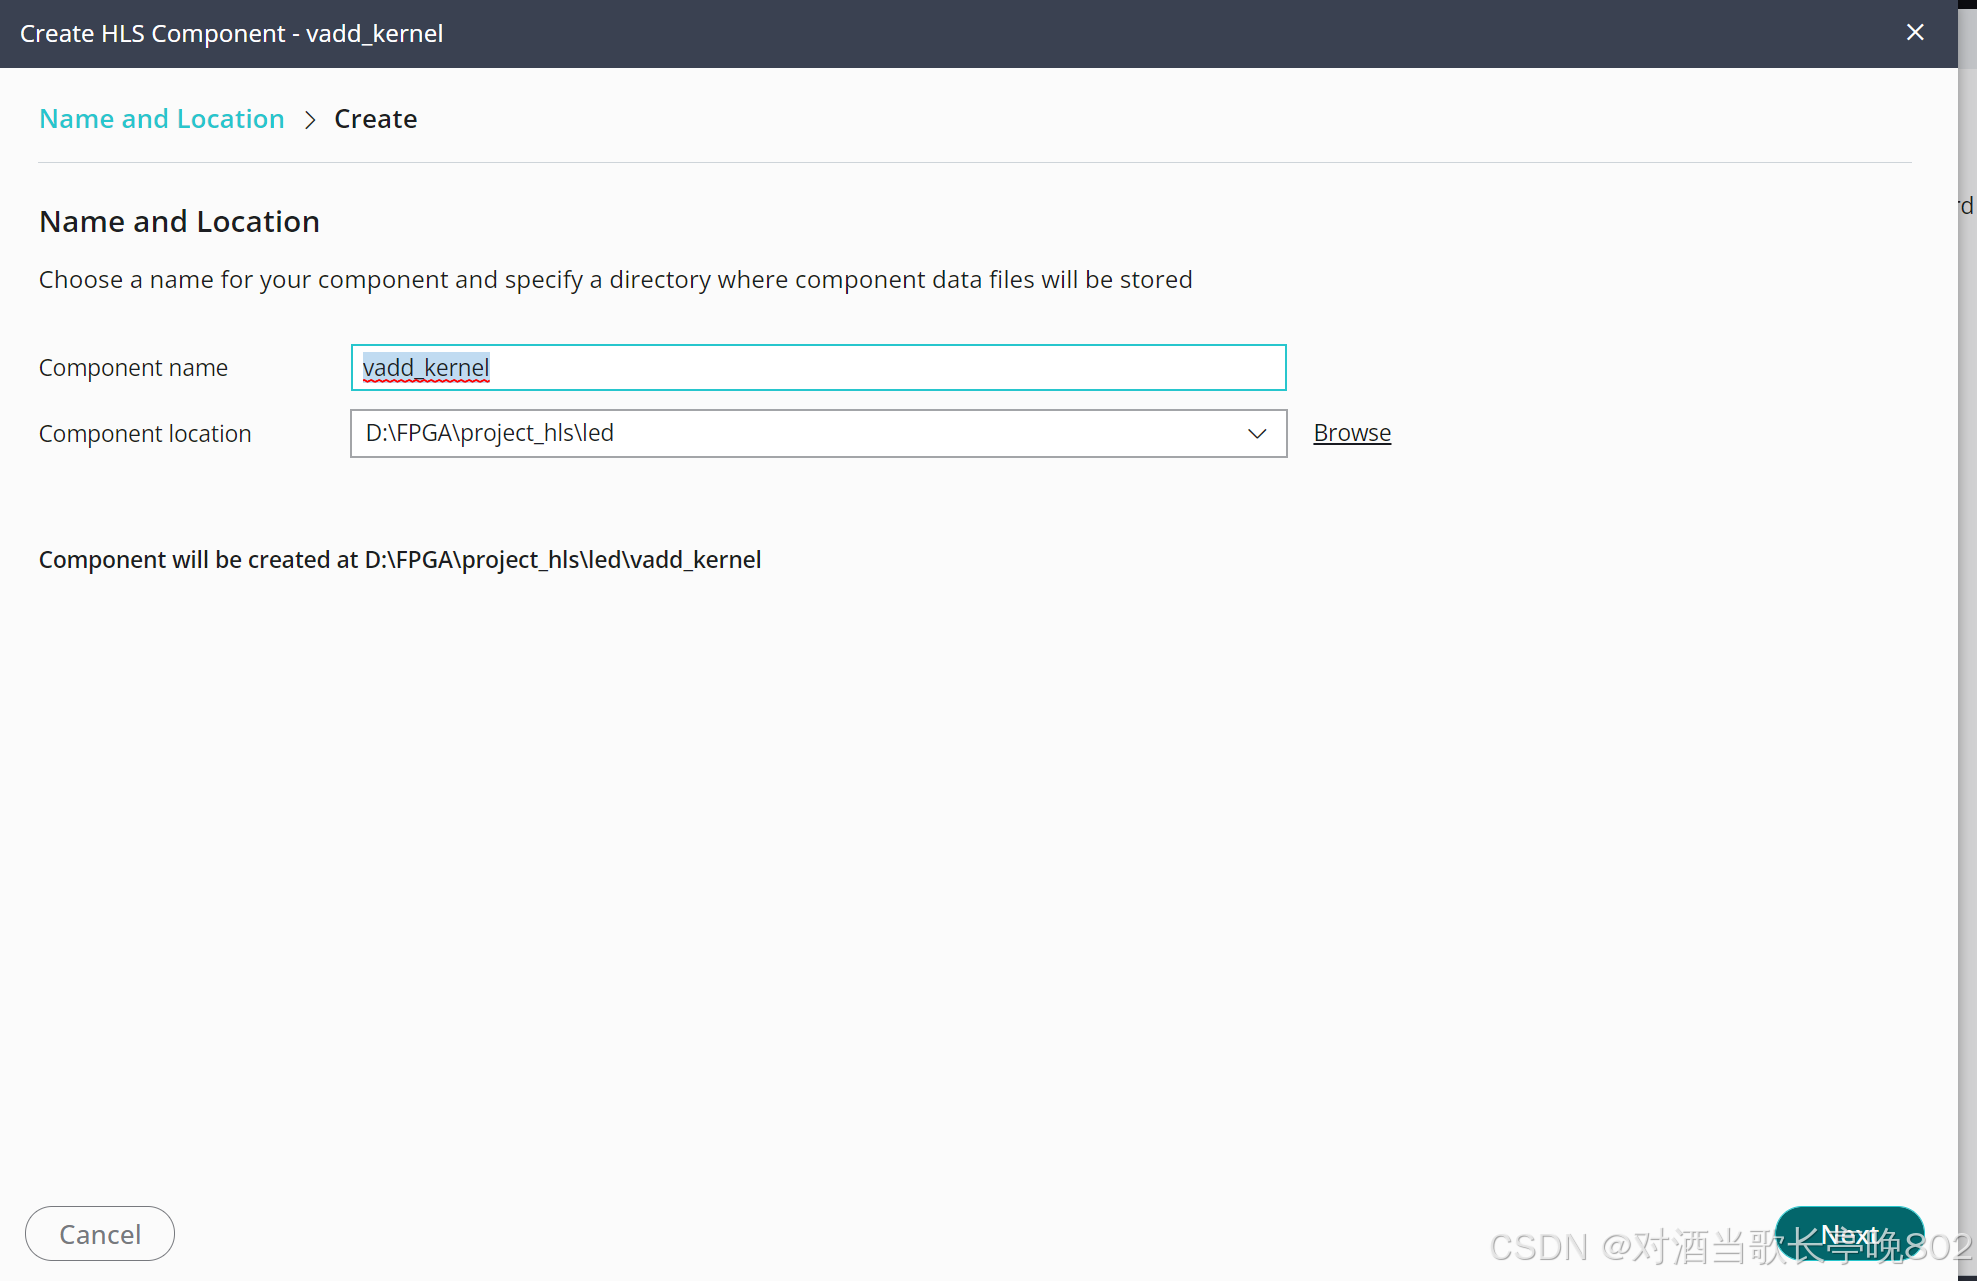Click the breadcrumb chevron separator arrow

coord(310,120)
